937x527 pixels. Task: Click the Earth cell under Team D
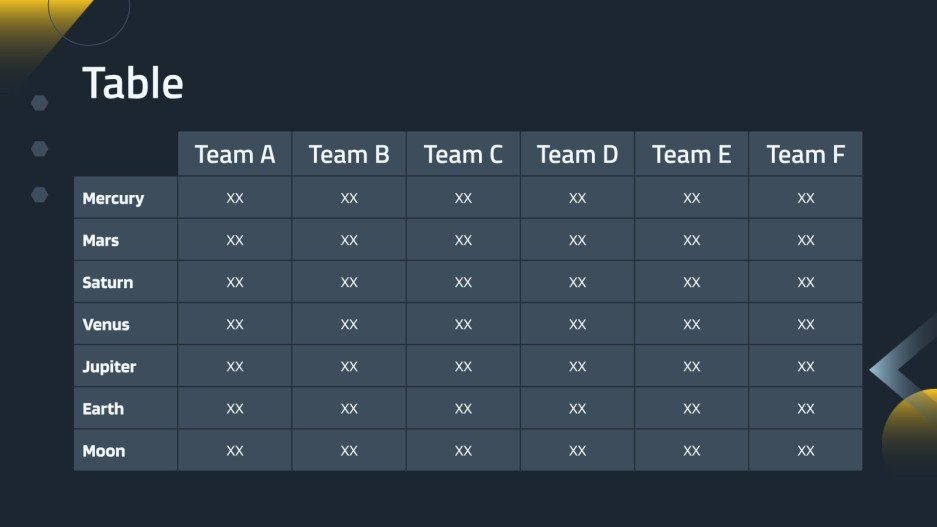tap(577, 408)
